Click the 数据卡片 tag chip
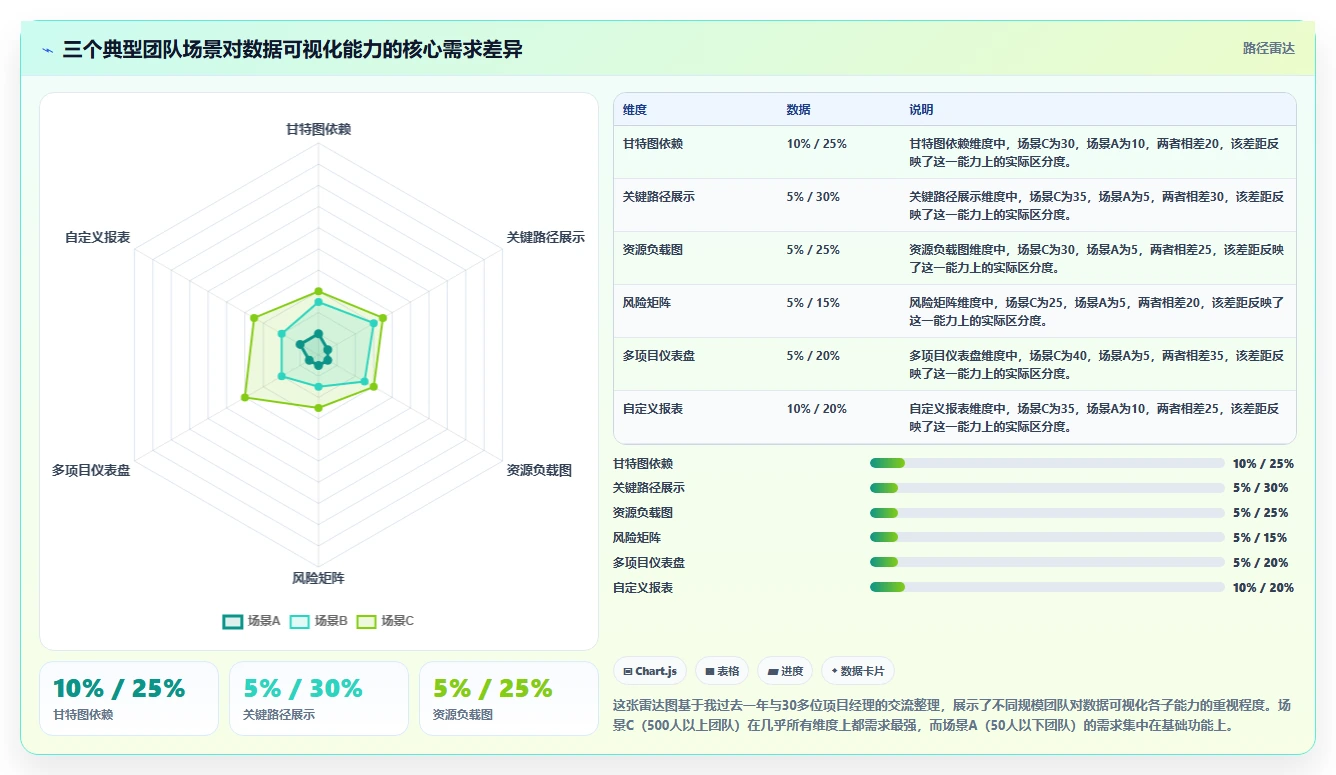The width and height of the screenshot is (1336, 775). tap(858, 671)
